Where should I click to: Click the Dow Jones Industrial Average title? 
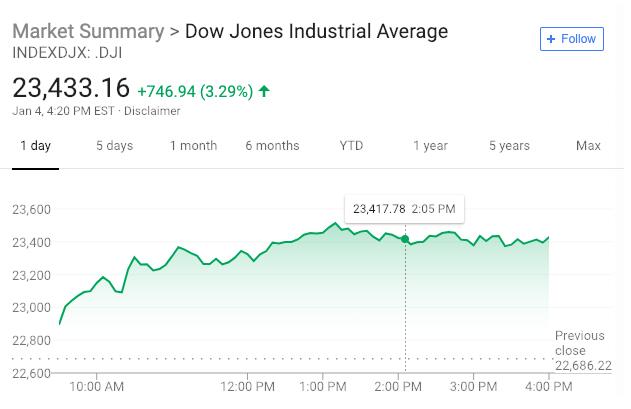316,31
